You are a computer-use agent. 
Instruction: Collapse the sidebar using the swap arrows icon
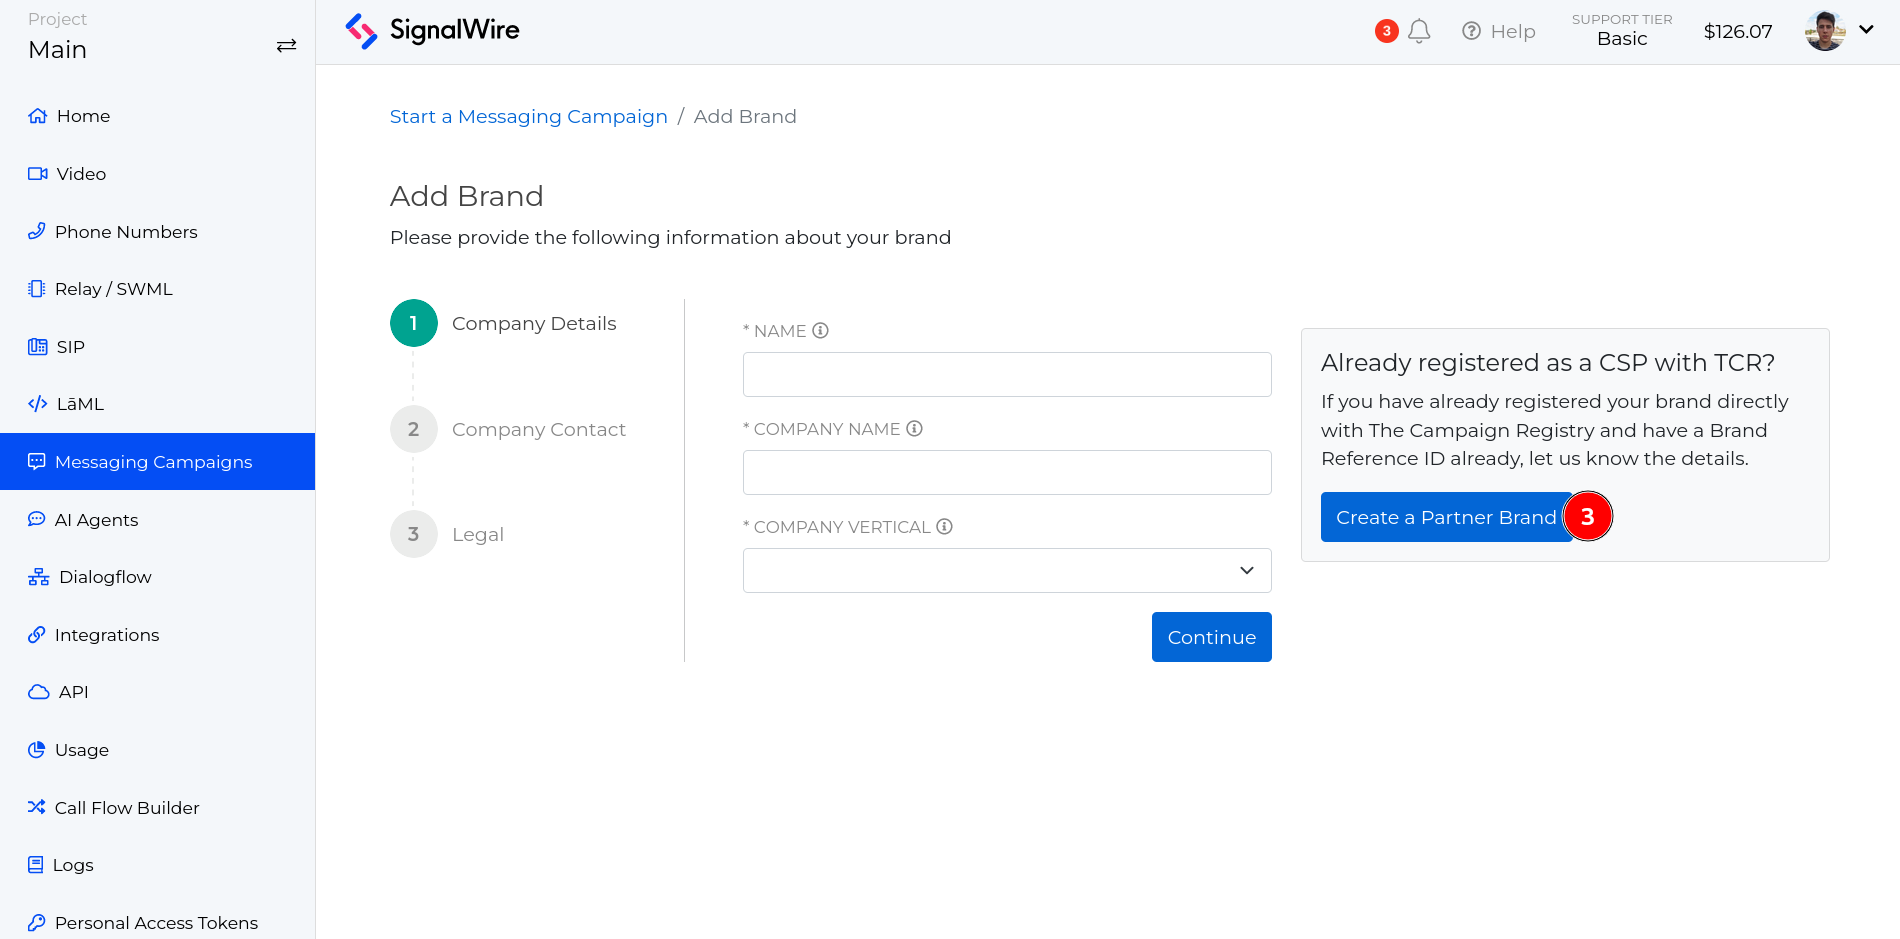[286, 45]
